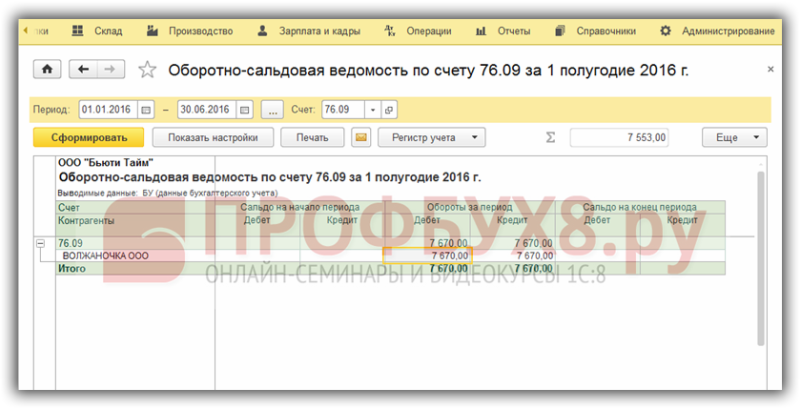Open the Зарплата и кадры menu

(309, 31)
